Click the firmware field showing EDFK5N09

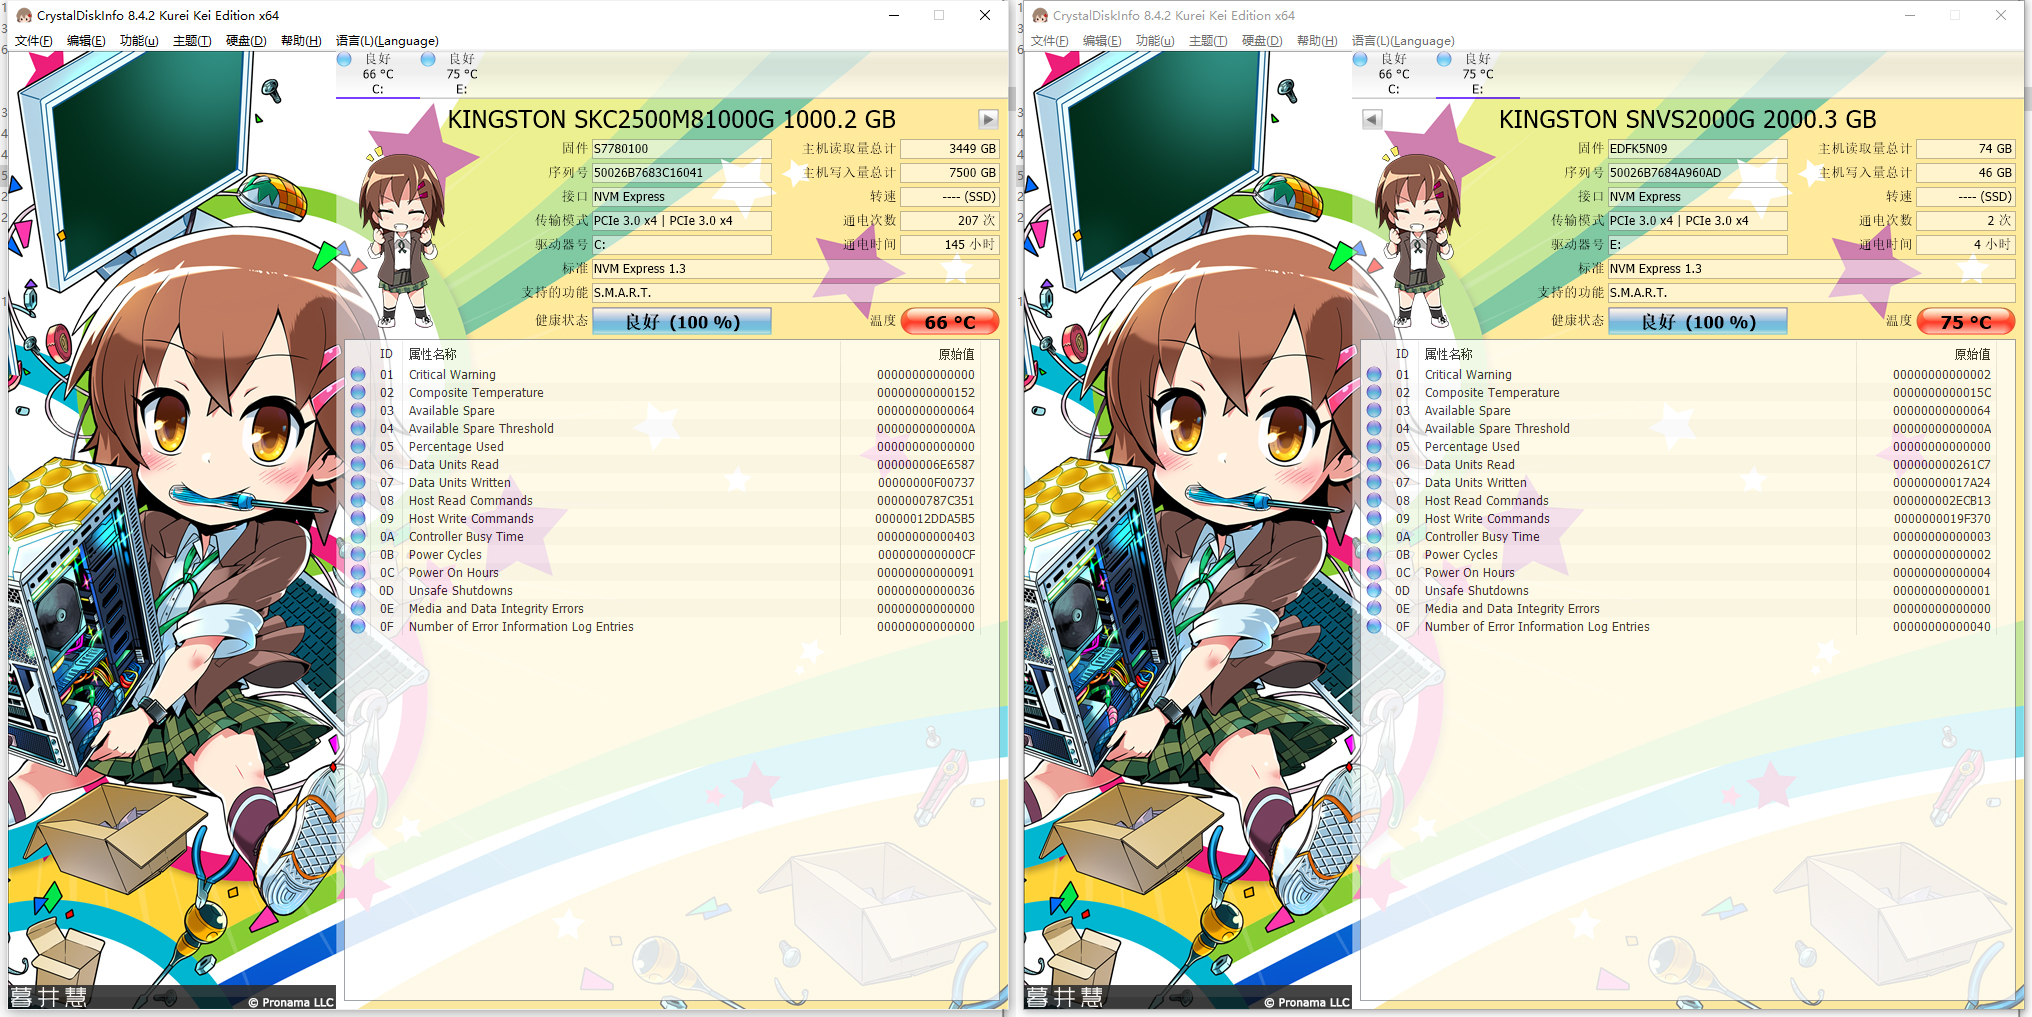coord(1698,149)
